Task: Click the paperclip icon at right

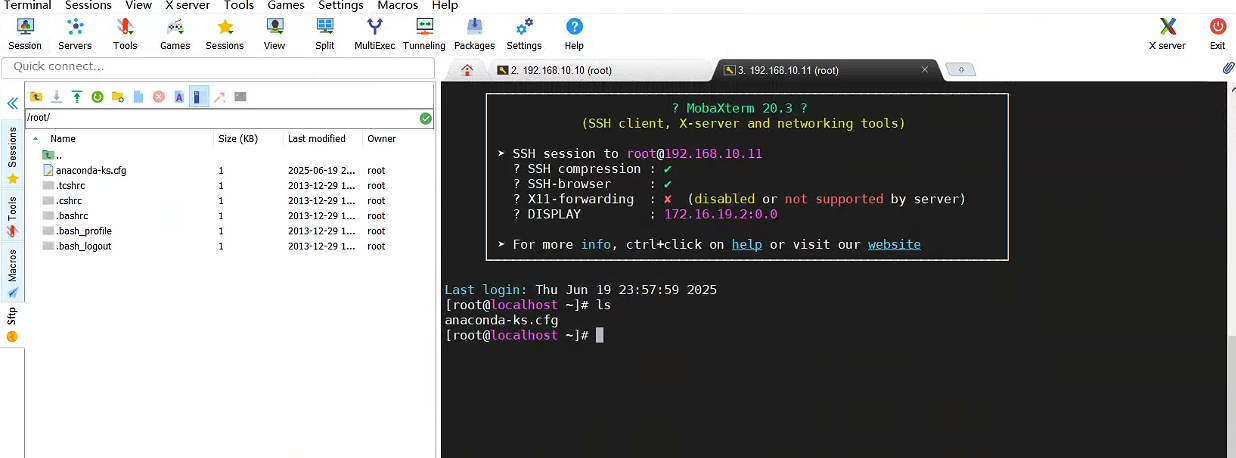Action: tap(1228, 68)
